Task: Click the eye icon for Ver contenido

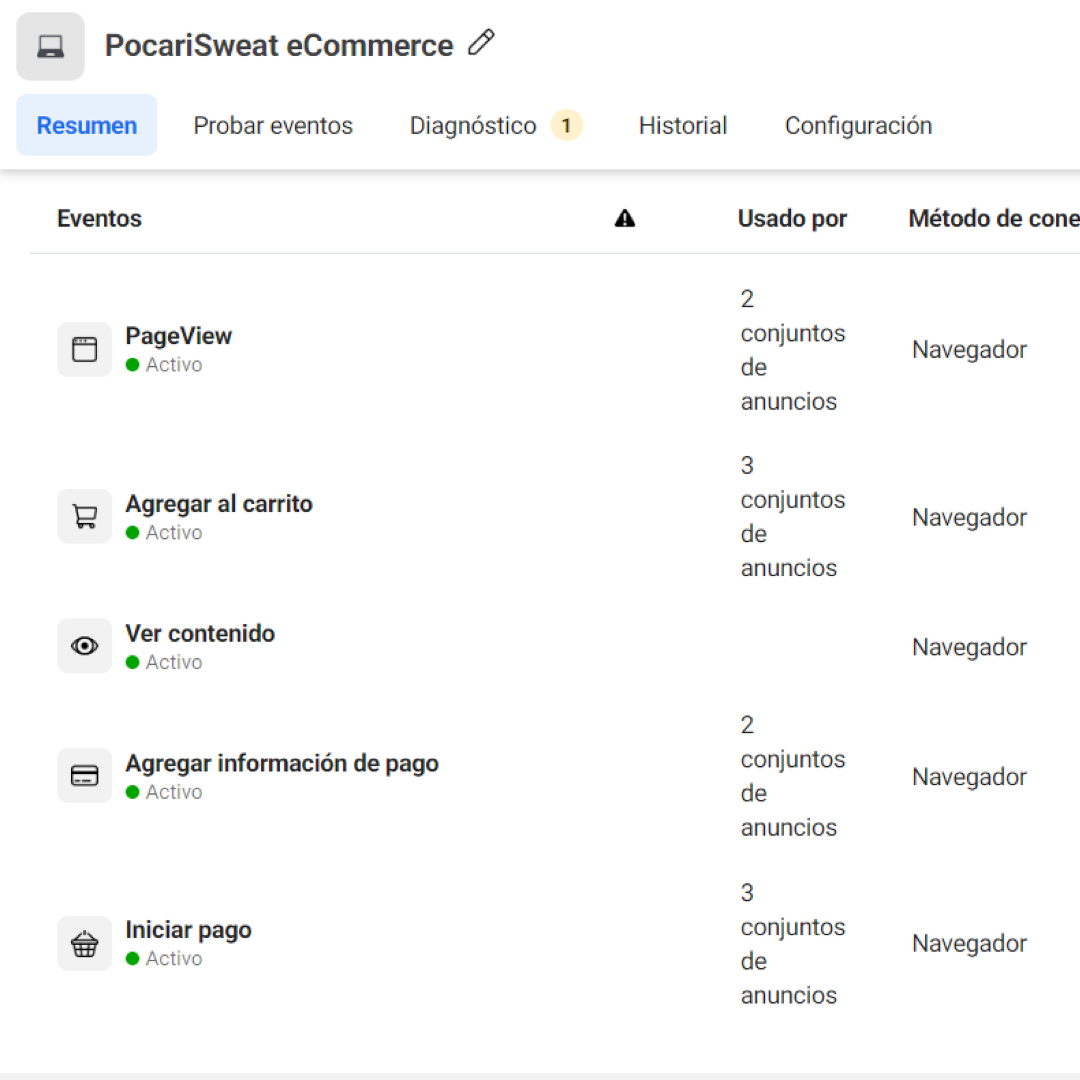Action: [85, 645]
